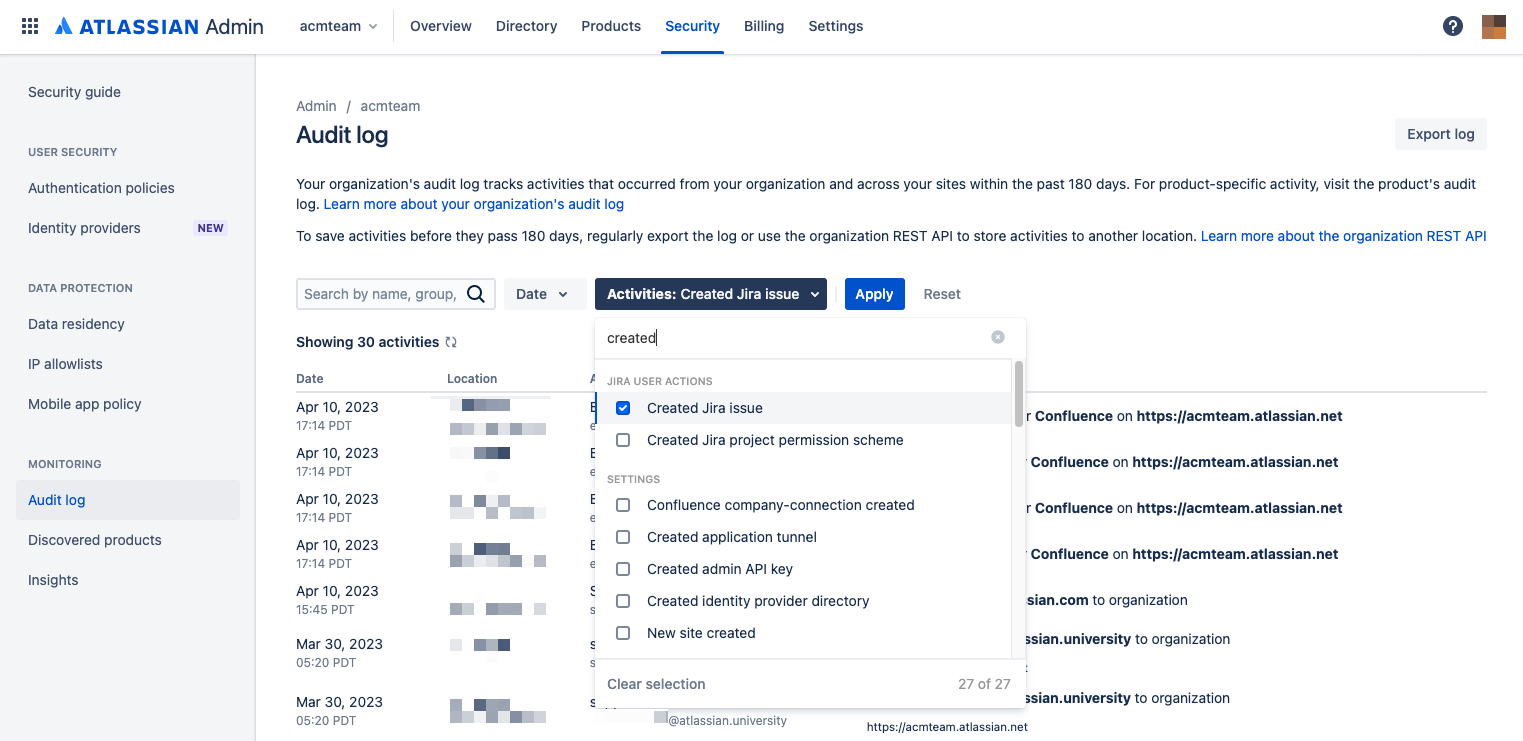Select Identity providers in the sidebar
1523x741 pixels.
click(84, 227)
